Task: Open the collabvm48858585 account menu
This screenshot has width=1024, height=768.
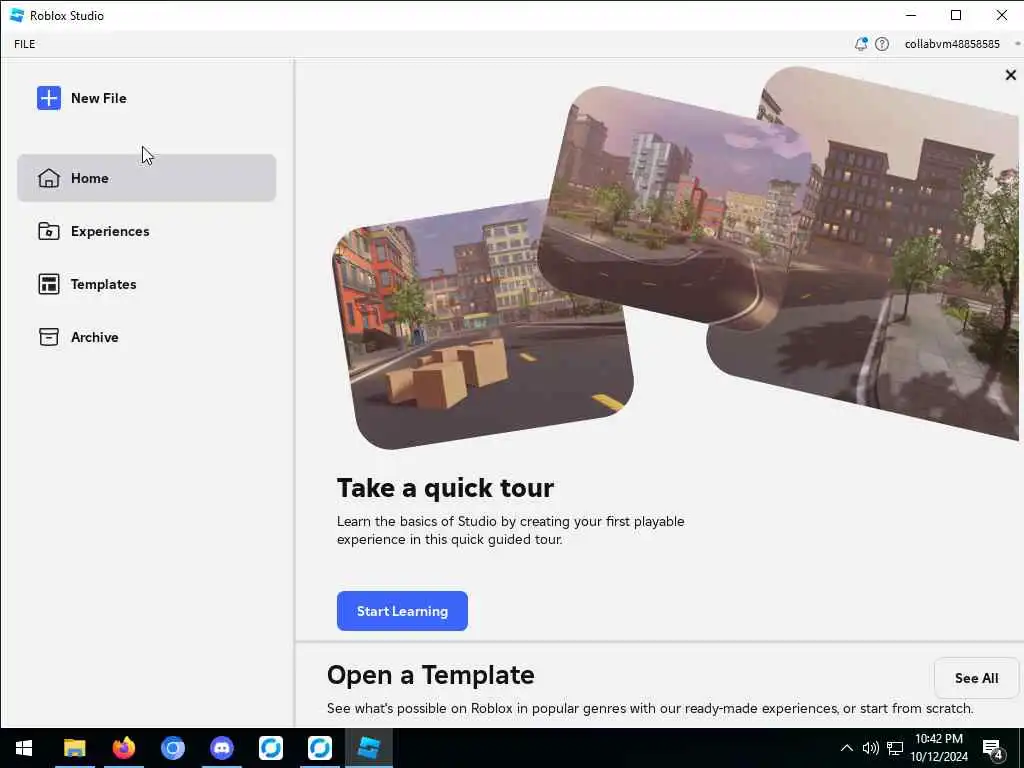Action: tap(952, 44)
